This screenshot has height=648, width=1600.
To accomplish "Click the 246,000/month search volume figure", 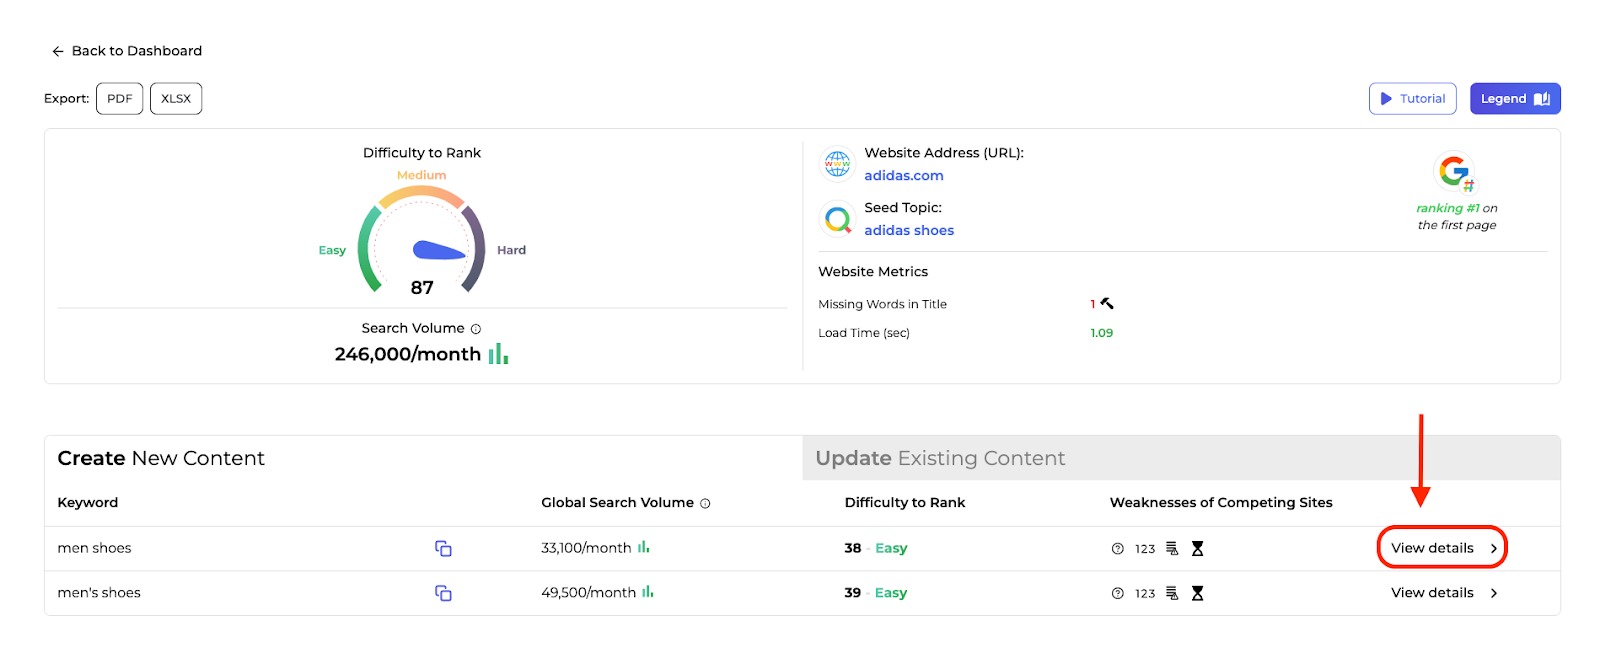I will [407, 354].
